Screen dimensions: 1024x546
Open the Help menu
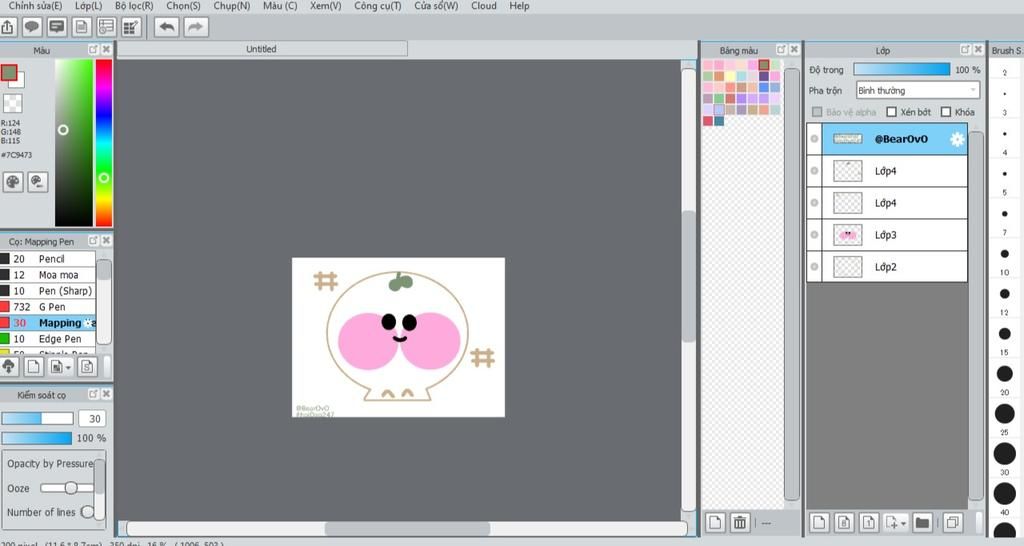[519, 6]
